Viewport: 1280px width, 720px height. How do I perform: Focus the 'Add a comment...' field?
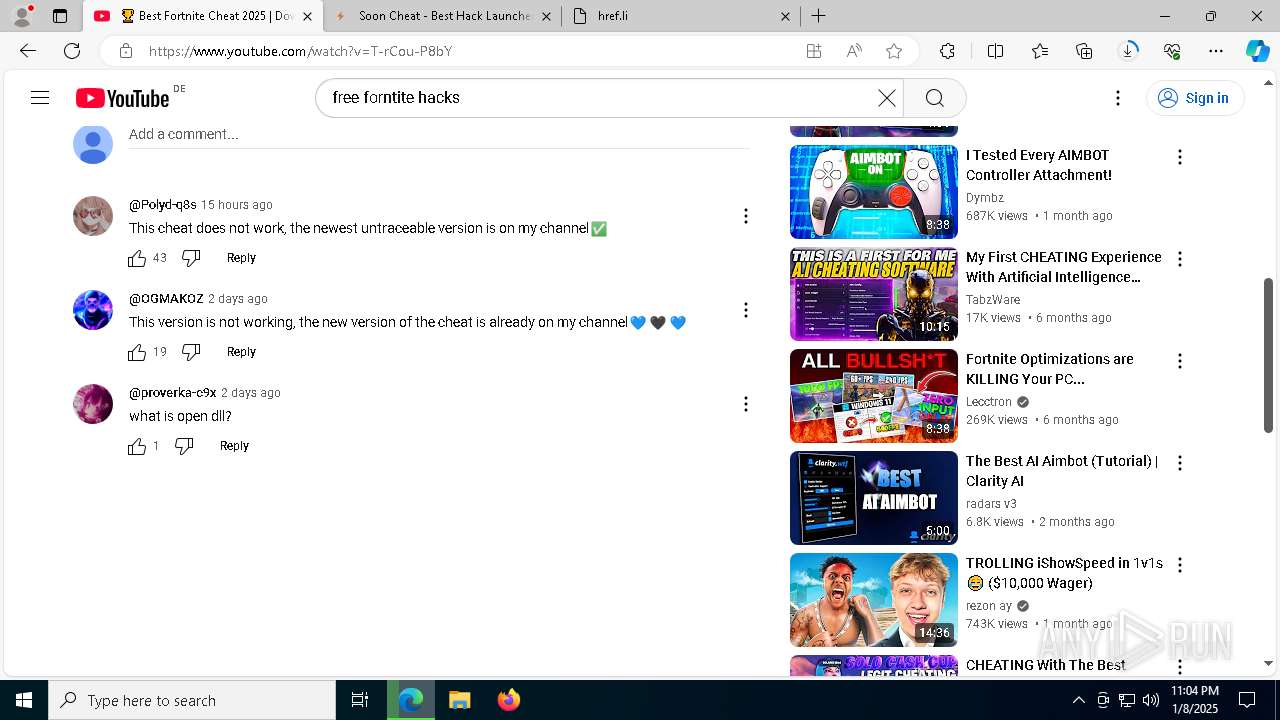click(x=438, y=135)
